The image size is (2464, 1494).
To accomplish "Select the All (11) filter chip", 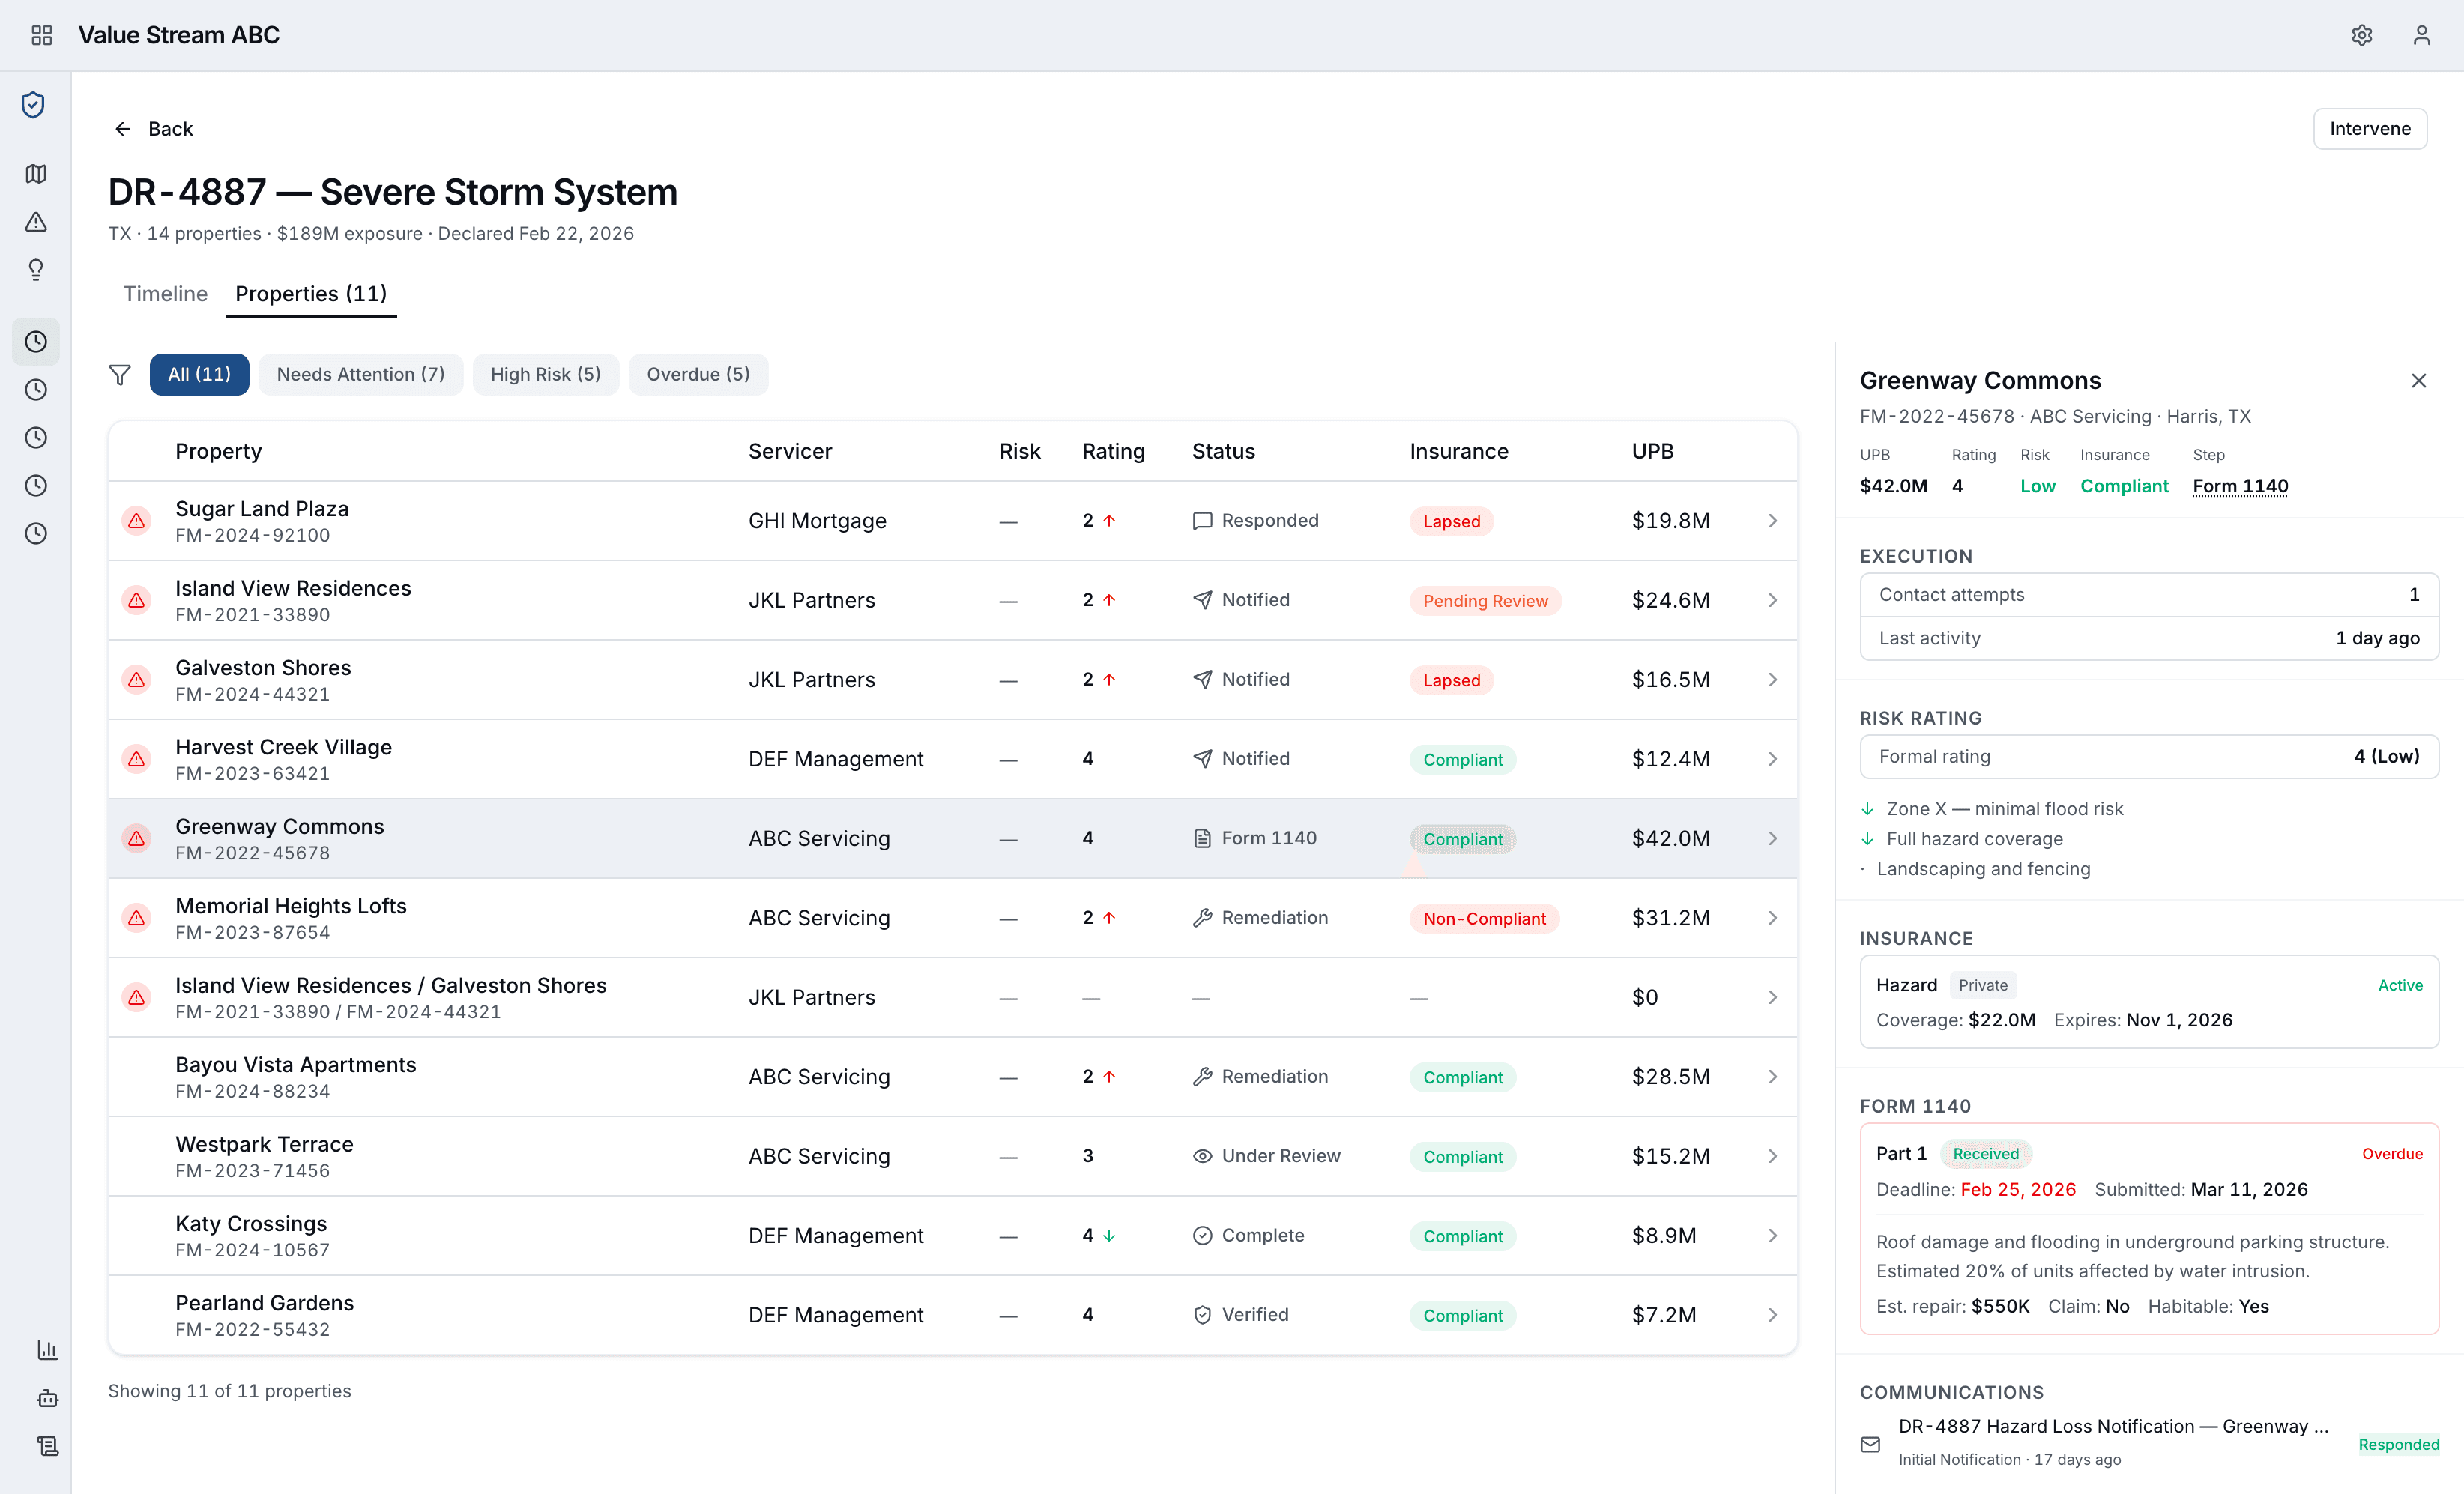I will [199, 374].
